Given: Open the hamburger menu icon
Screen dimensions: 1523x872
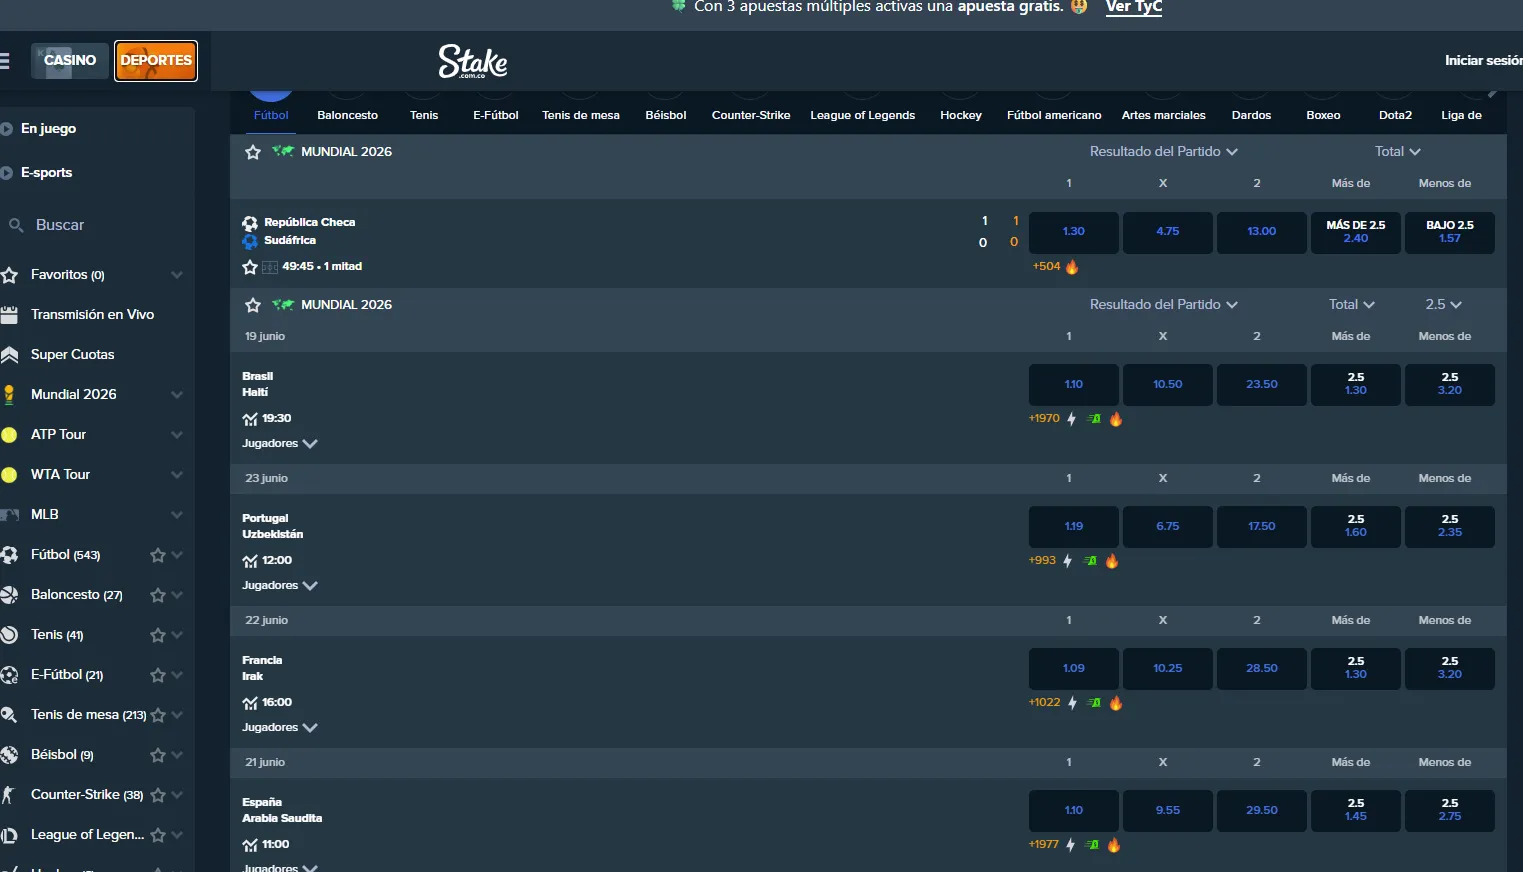Looking at the screenshot, I should tap(4, 61).
